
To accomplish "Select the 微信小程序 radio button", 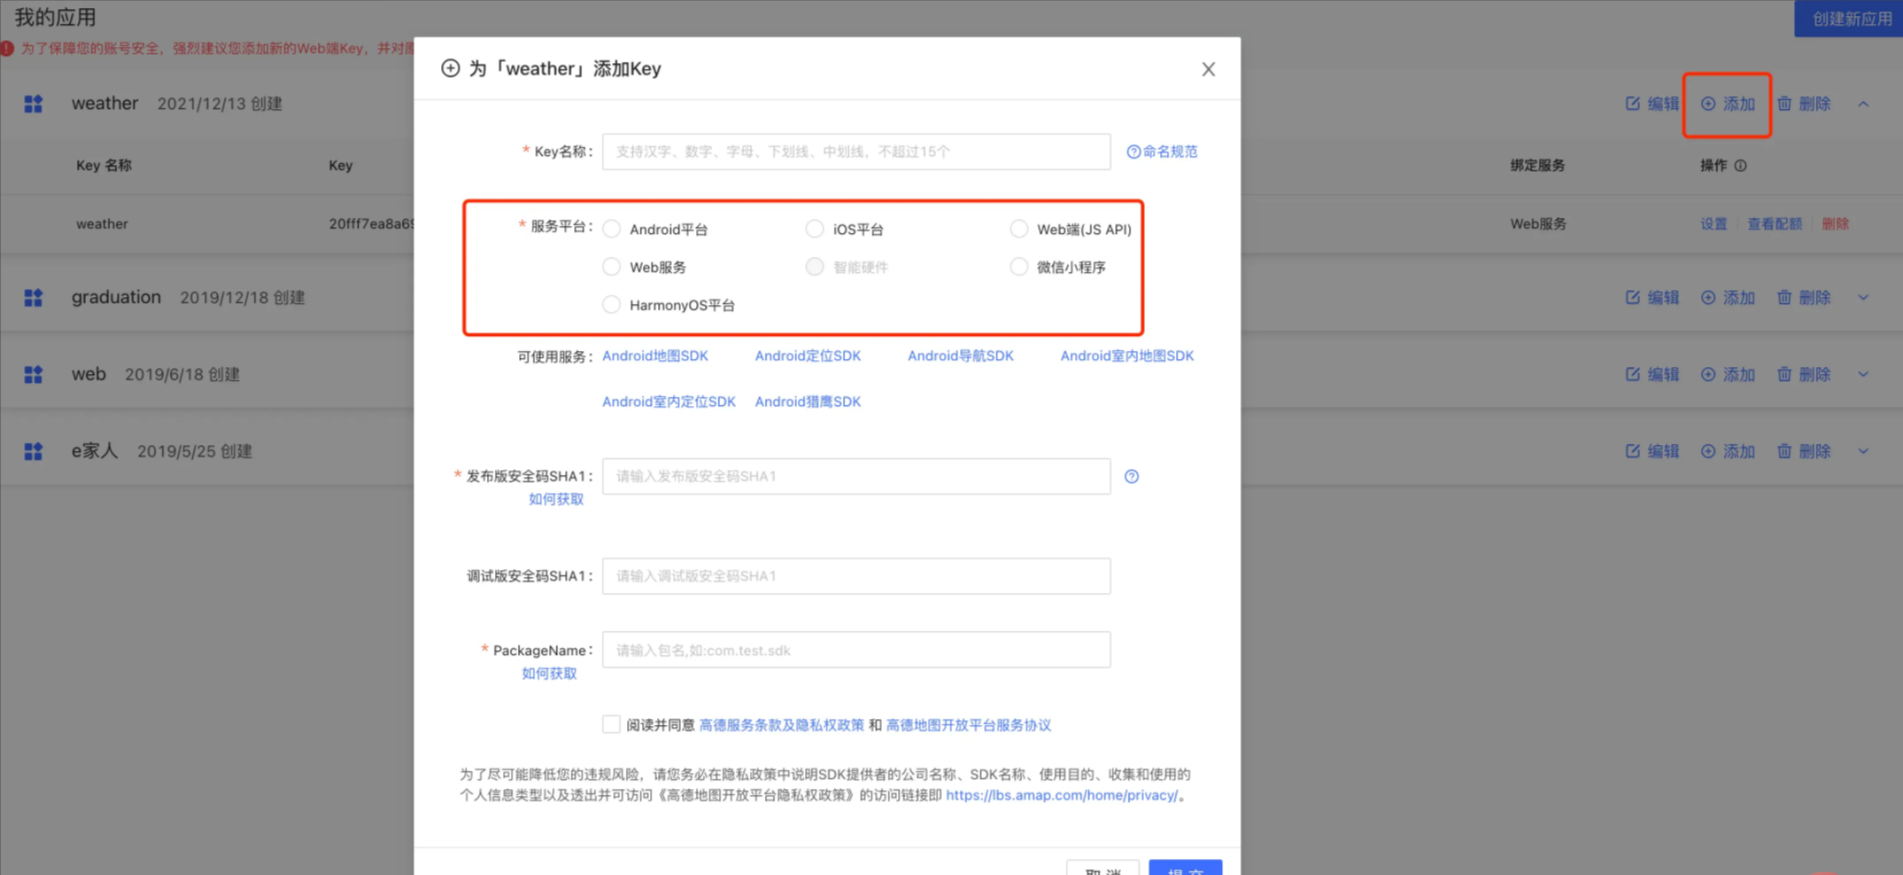I will [x=1019, y=267].
